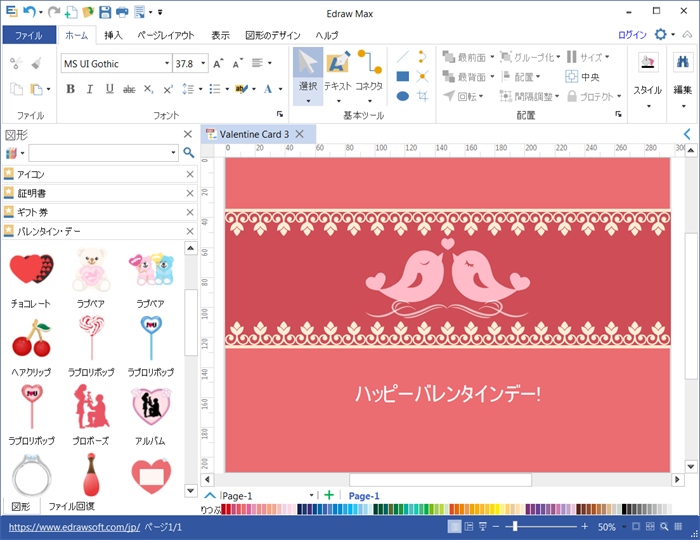Toggle italic text formatting

tap(89, 89)
